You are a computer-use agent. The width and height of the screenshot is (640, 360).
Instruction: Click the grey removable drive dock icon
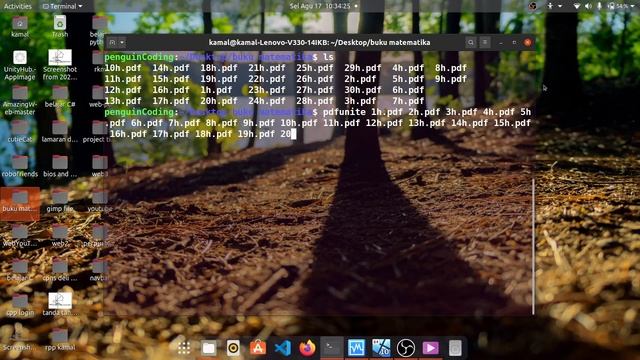[455, 348]
